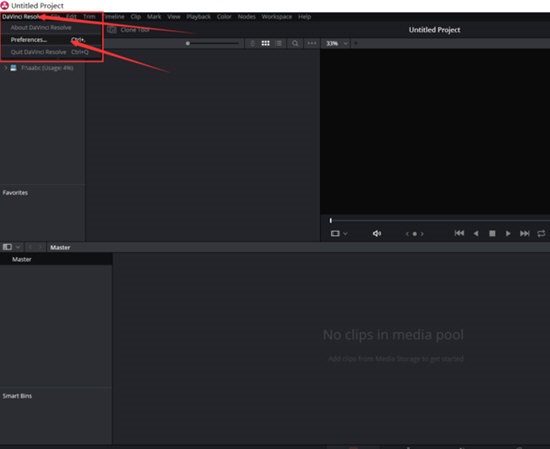
Task: Toggle loop playback in the viewer
Action: (x=541, y=233)
